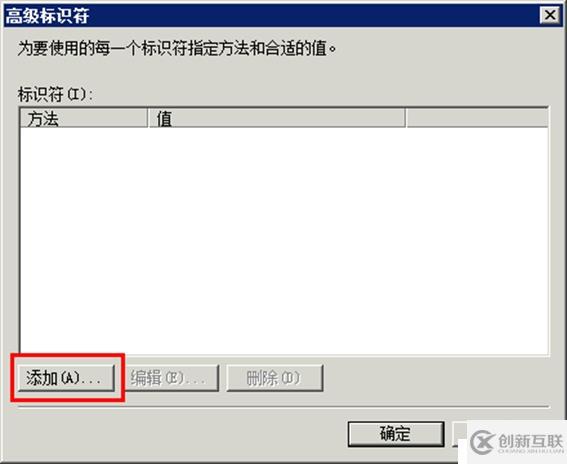Click the 值 column header
The height and width of the screenshot is (464, 567).
tap(277, 118)
